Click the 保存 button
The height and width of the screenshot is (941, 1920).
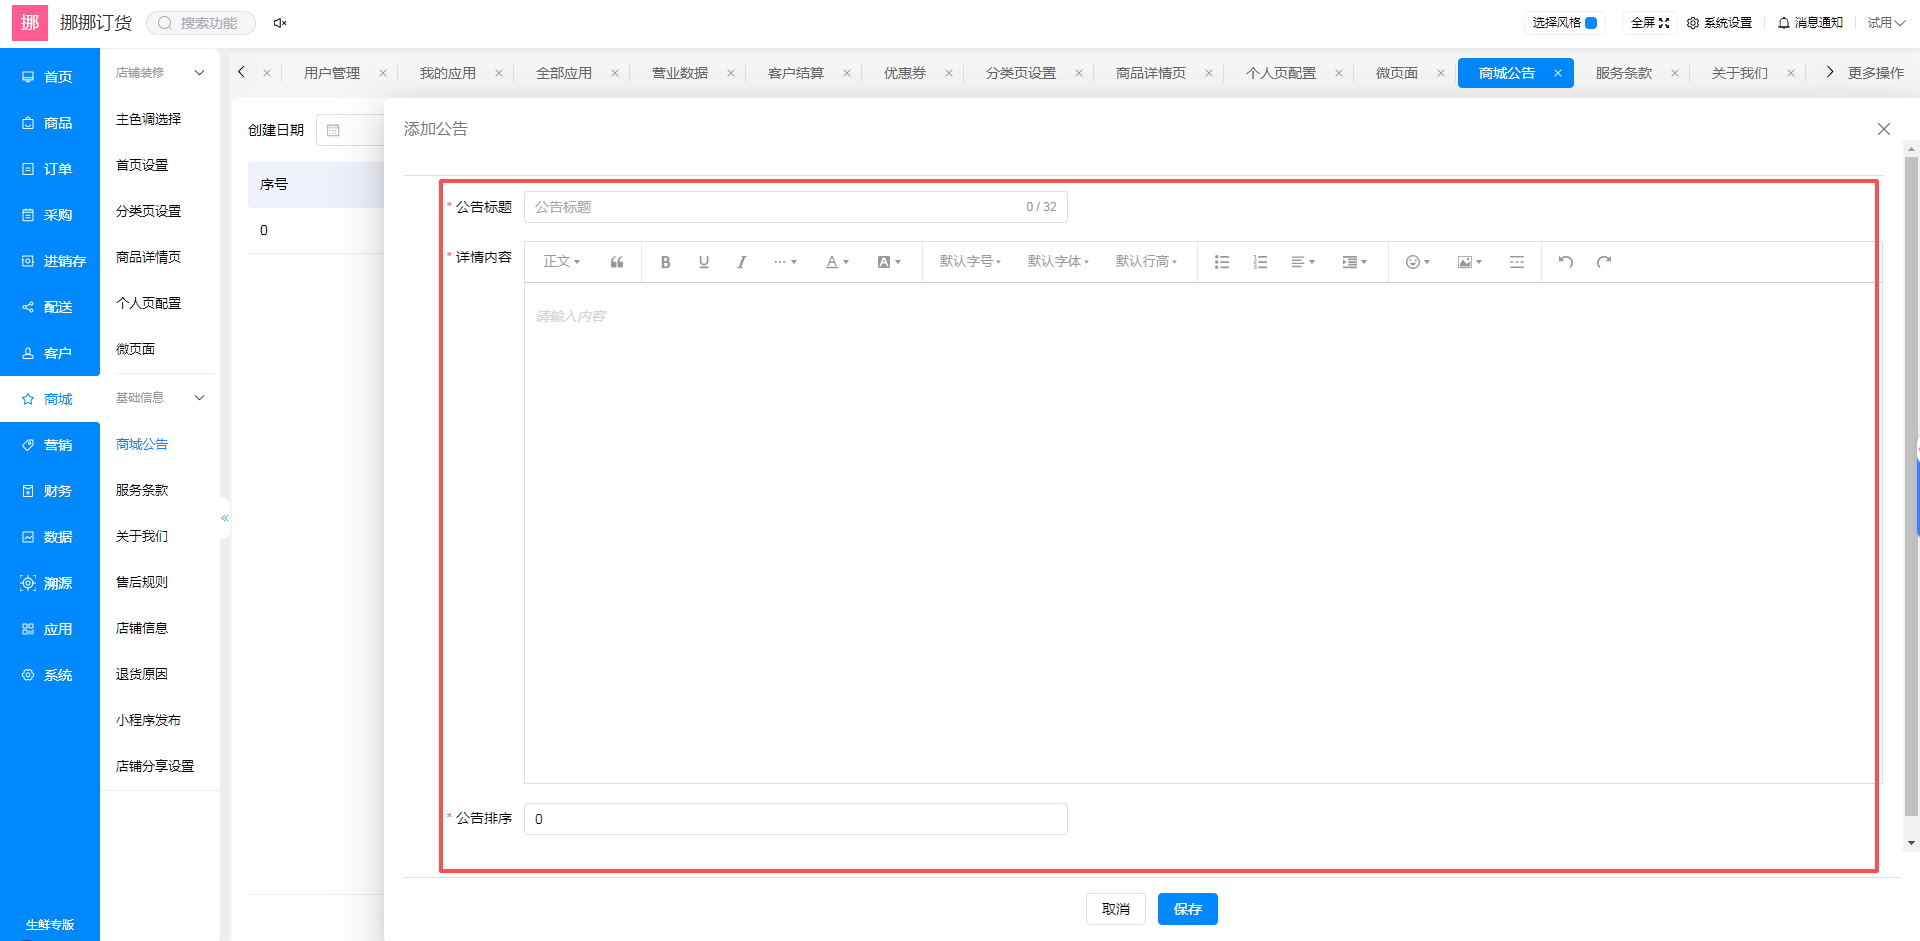(1188, 909)
